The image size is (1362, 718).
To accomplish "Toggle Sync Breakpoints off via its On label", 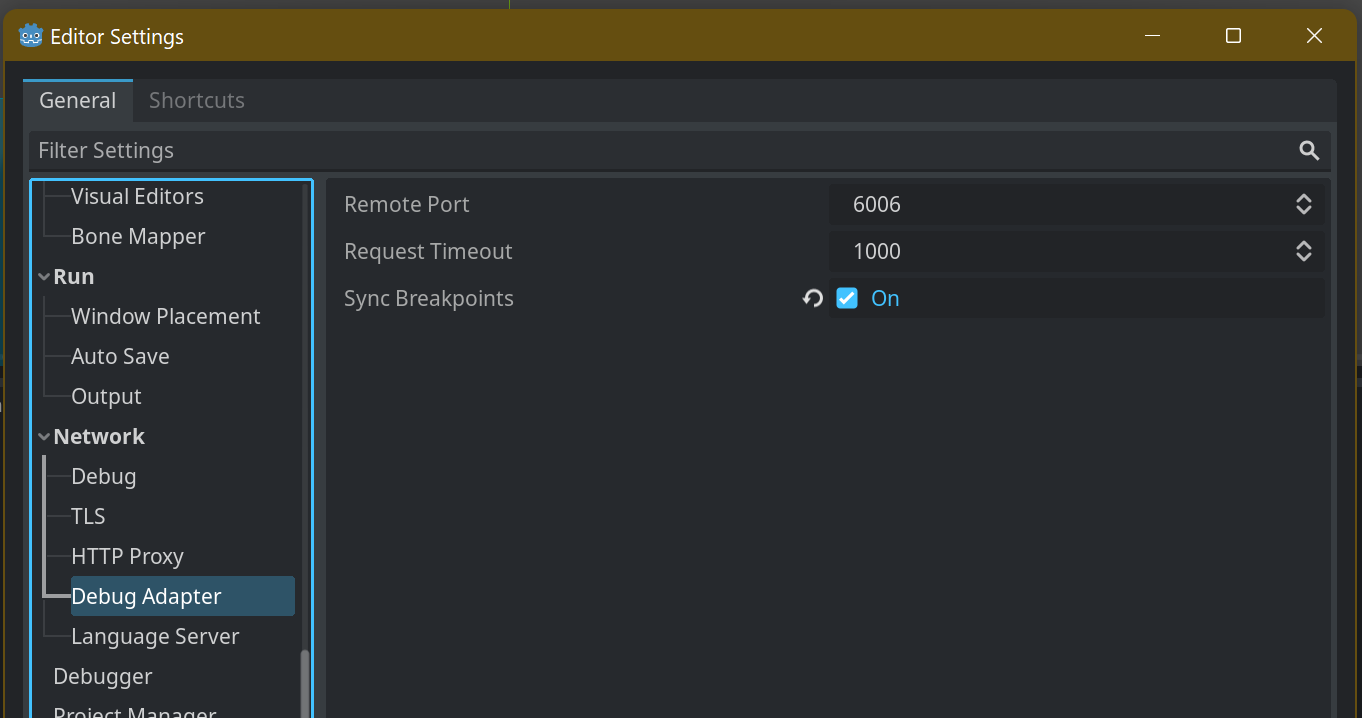I will (884, 297).
